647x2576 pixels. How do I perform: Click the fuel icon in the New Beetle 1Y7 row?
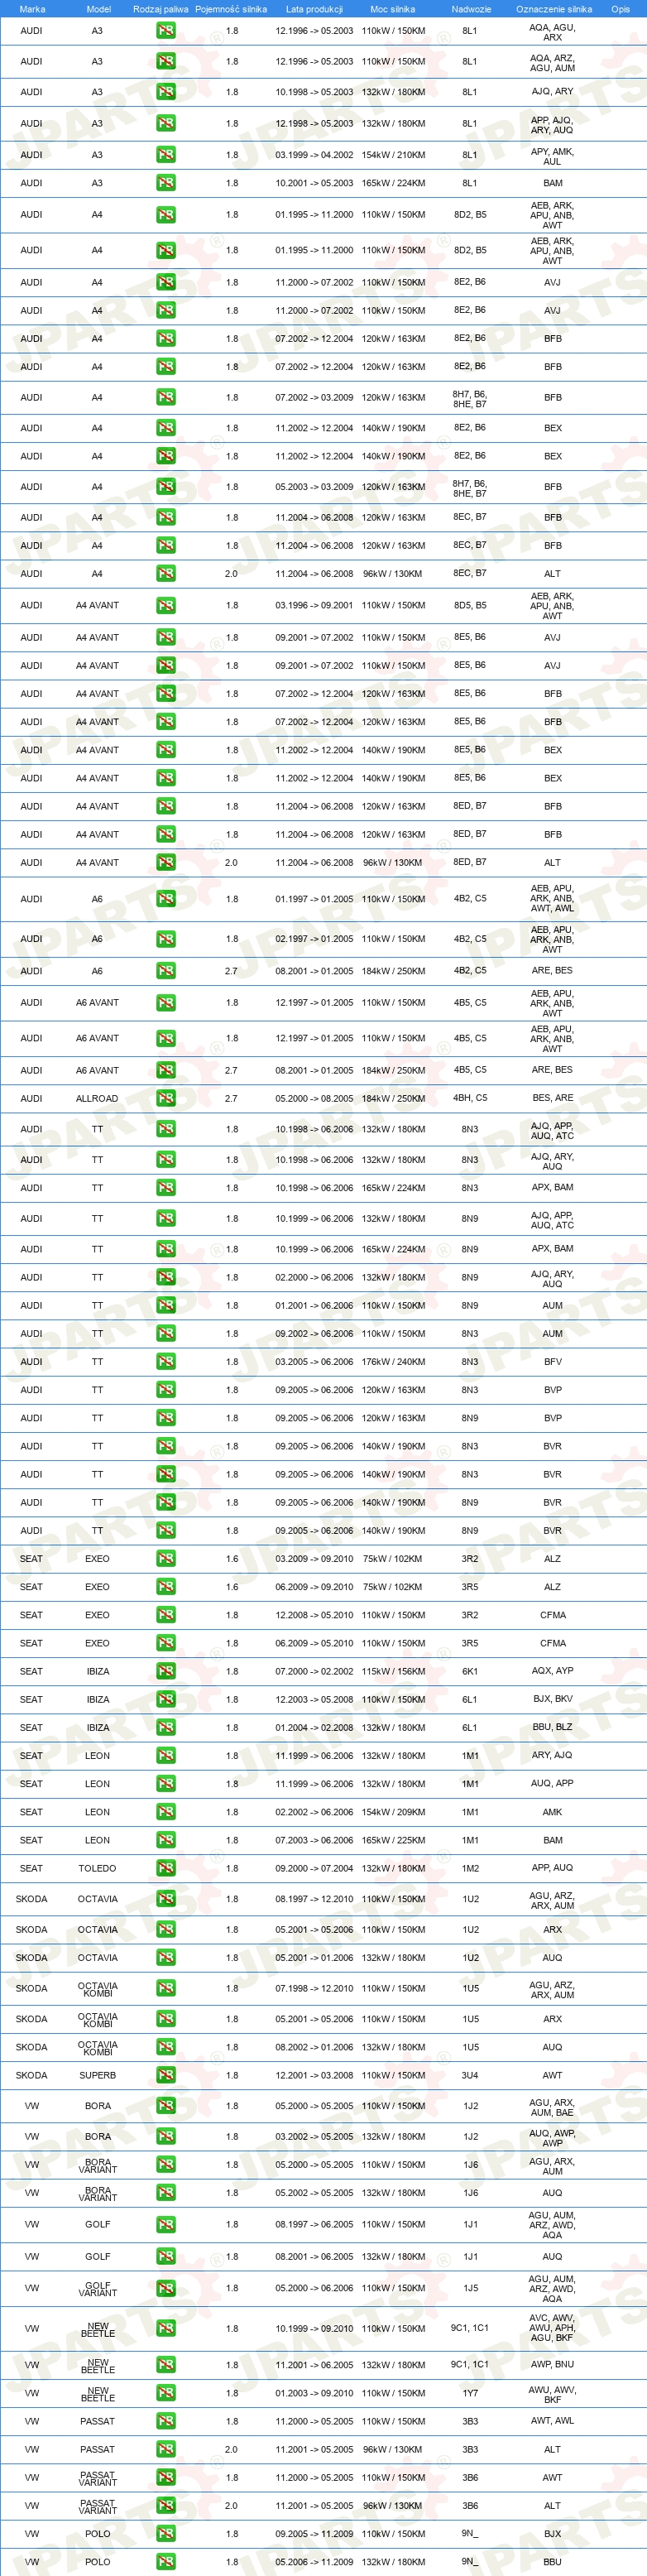(166, 2393)
